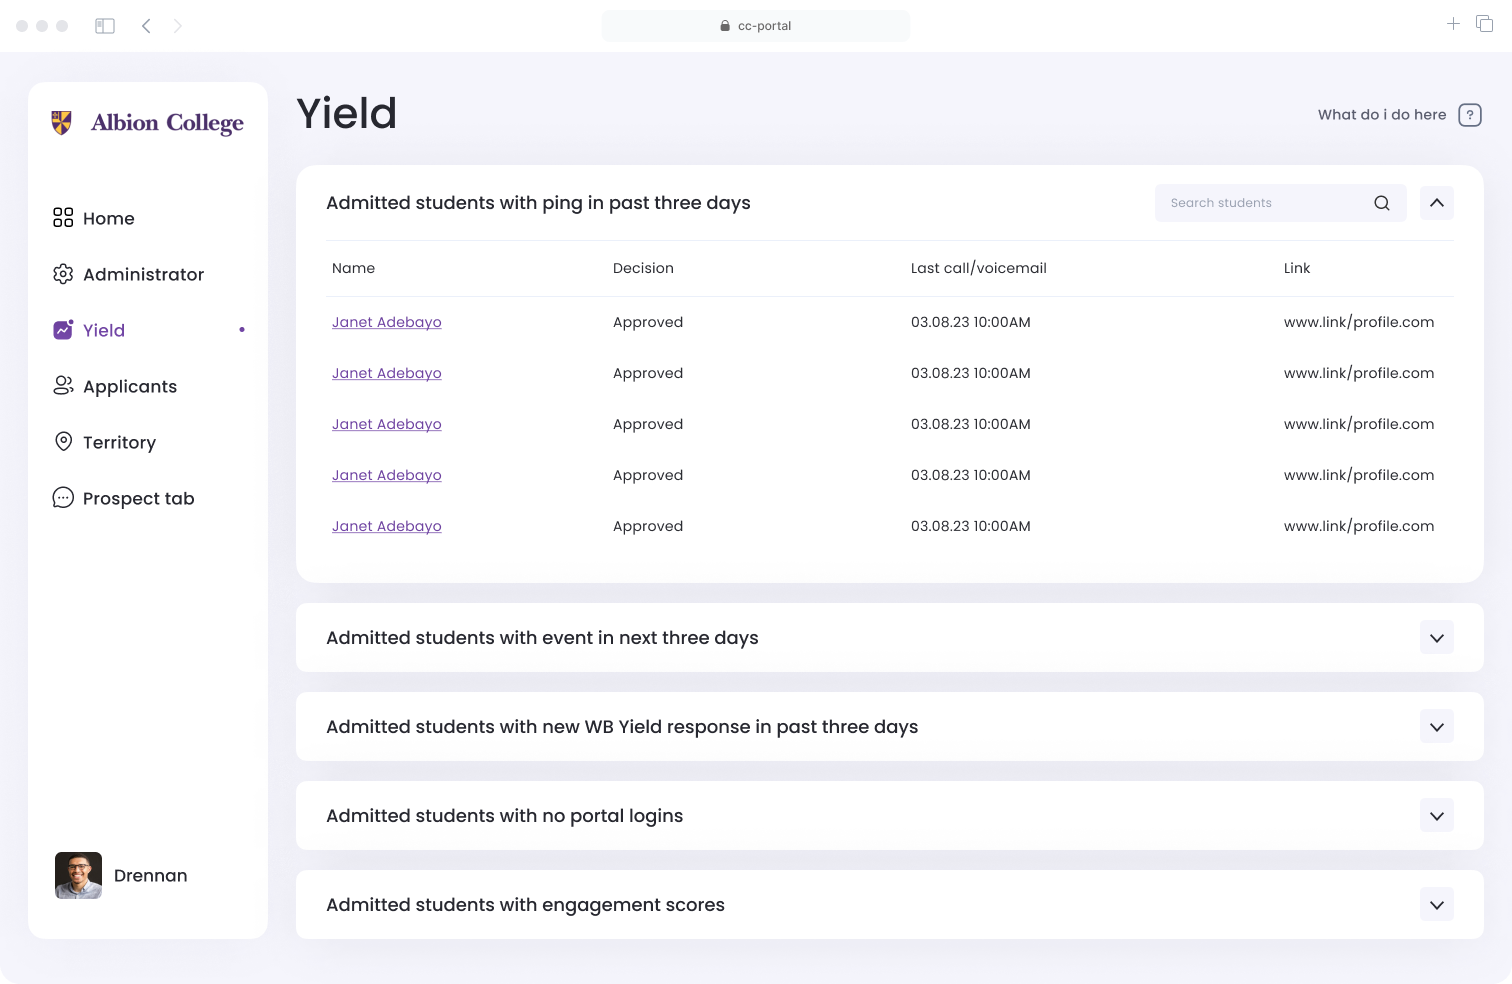The image size is (1512, 984).
Task: Click Drennan's profile photo
Action: coord(78,875)
